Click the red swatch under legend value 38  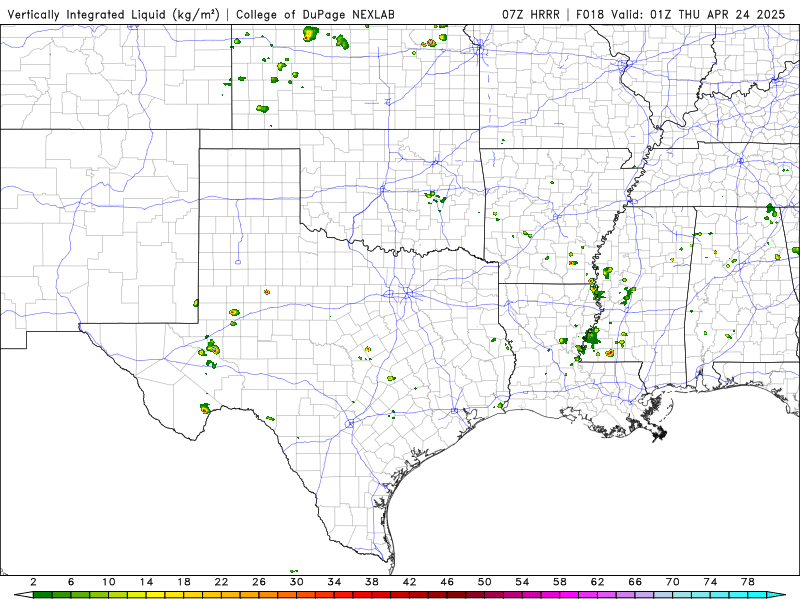381,595
